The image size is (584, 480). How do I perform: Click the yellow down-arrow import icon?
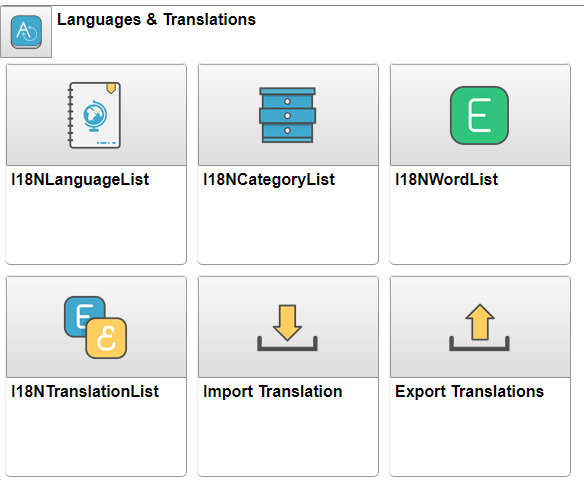point(287,328)
